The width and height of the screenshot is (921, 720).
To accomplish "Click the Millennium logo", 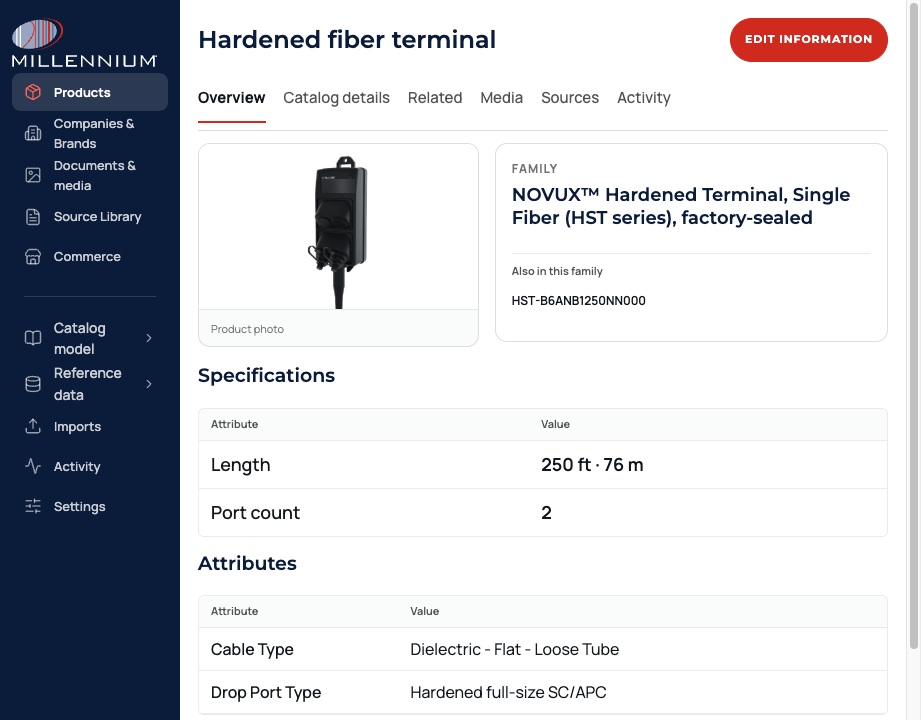I will (84, 43).
